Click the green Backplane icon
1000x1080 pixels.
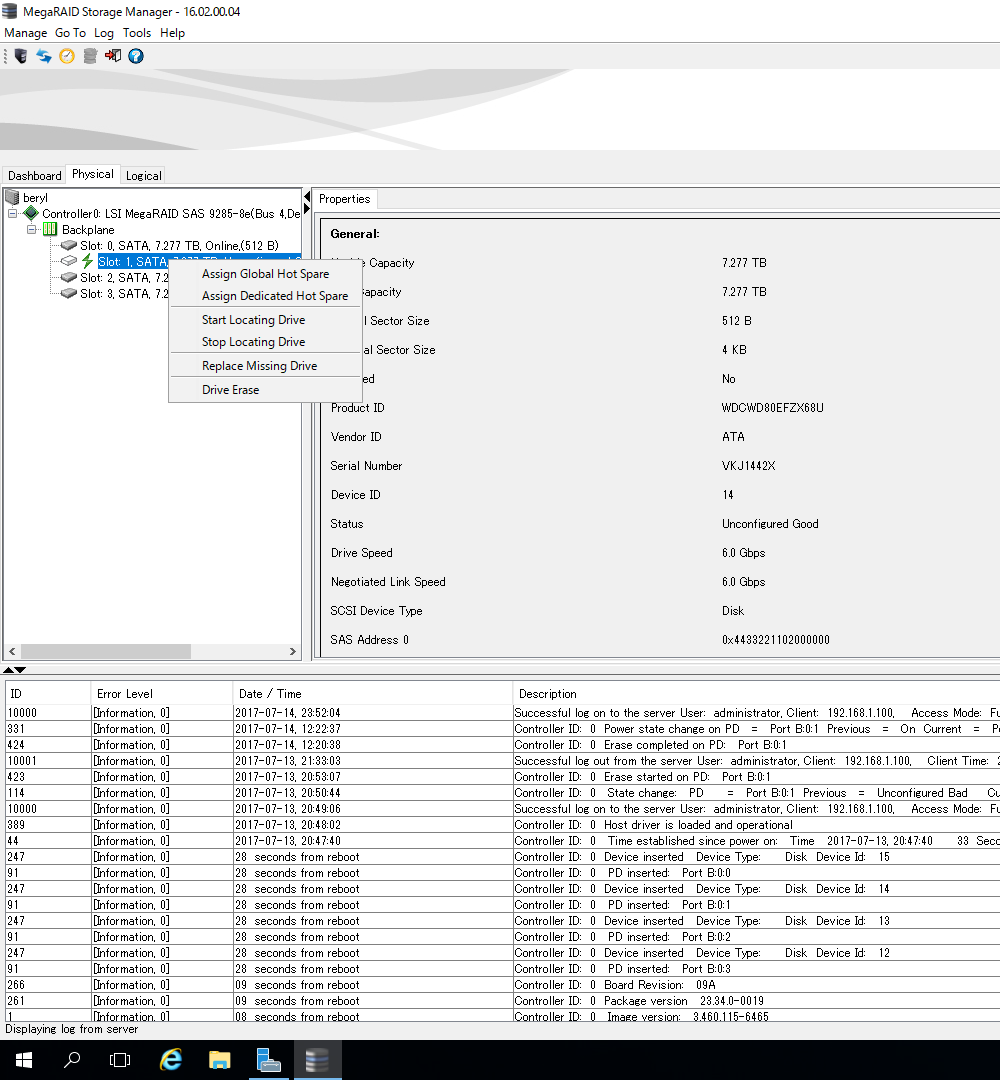(x=50, y=229)
